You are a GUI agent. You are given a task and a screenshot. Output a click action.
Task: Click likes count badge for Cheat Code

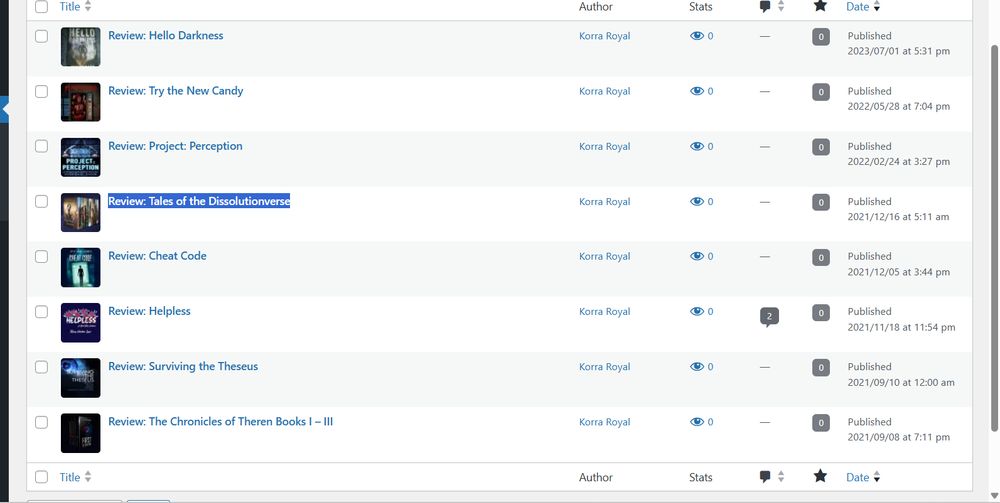tap(821, 258)
